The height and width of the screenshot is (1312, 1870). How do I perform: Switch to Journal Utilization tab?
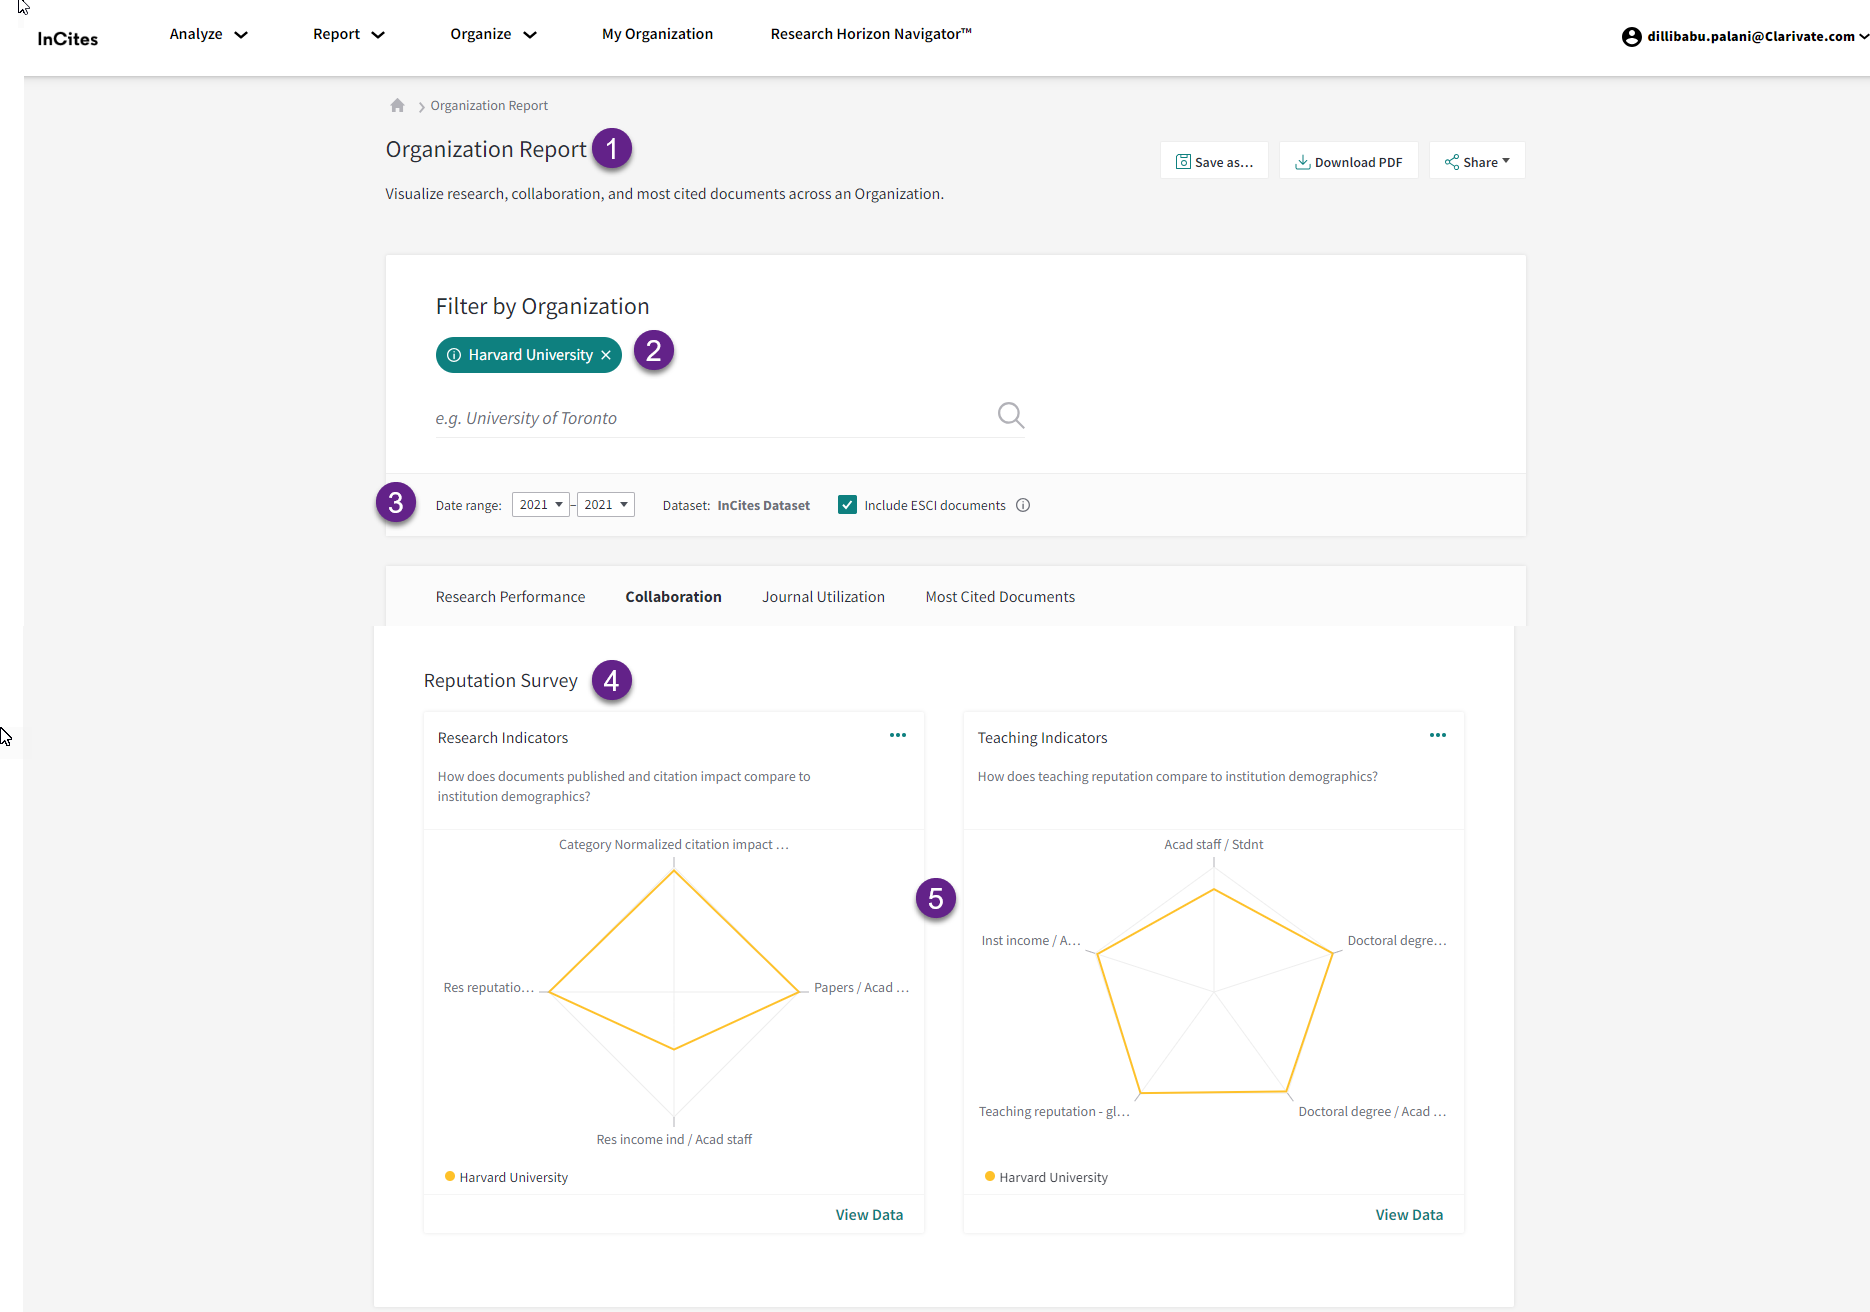(823, 597)
